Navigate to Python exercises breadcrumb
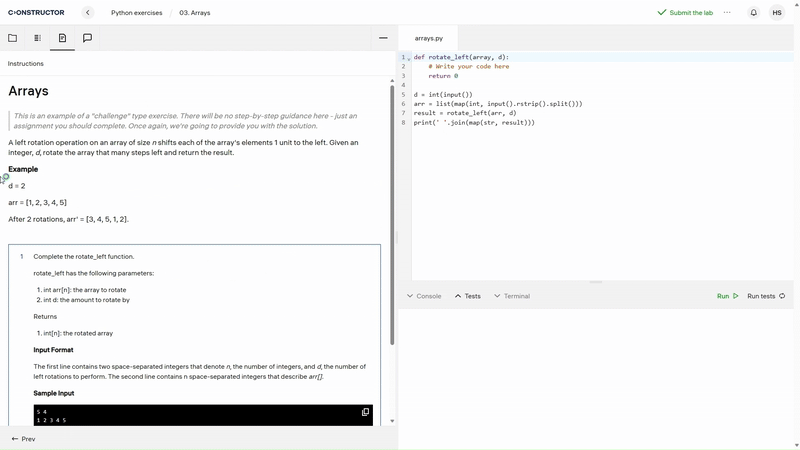This screenshot has height=450, width=800. [135, 13]
